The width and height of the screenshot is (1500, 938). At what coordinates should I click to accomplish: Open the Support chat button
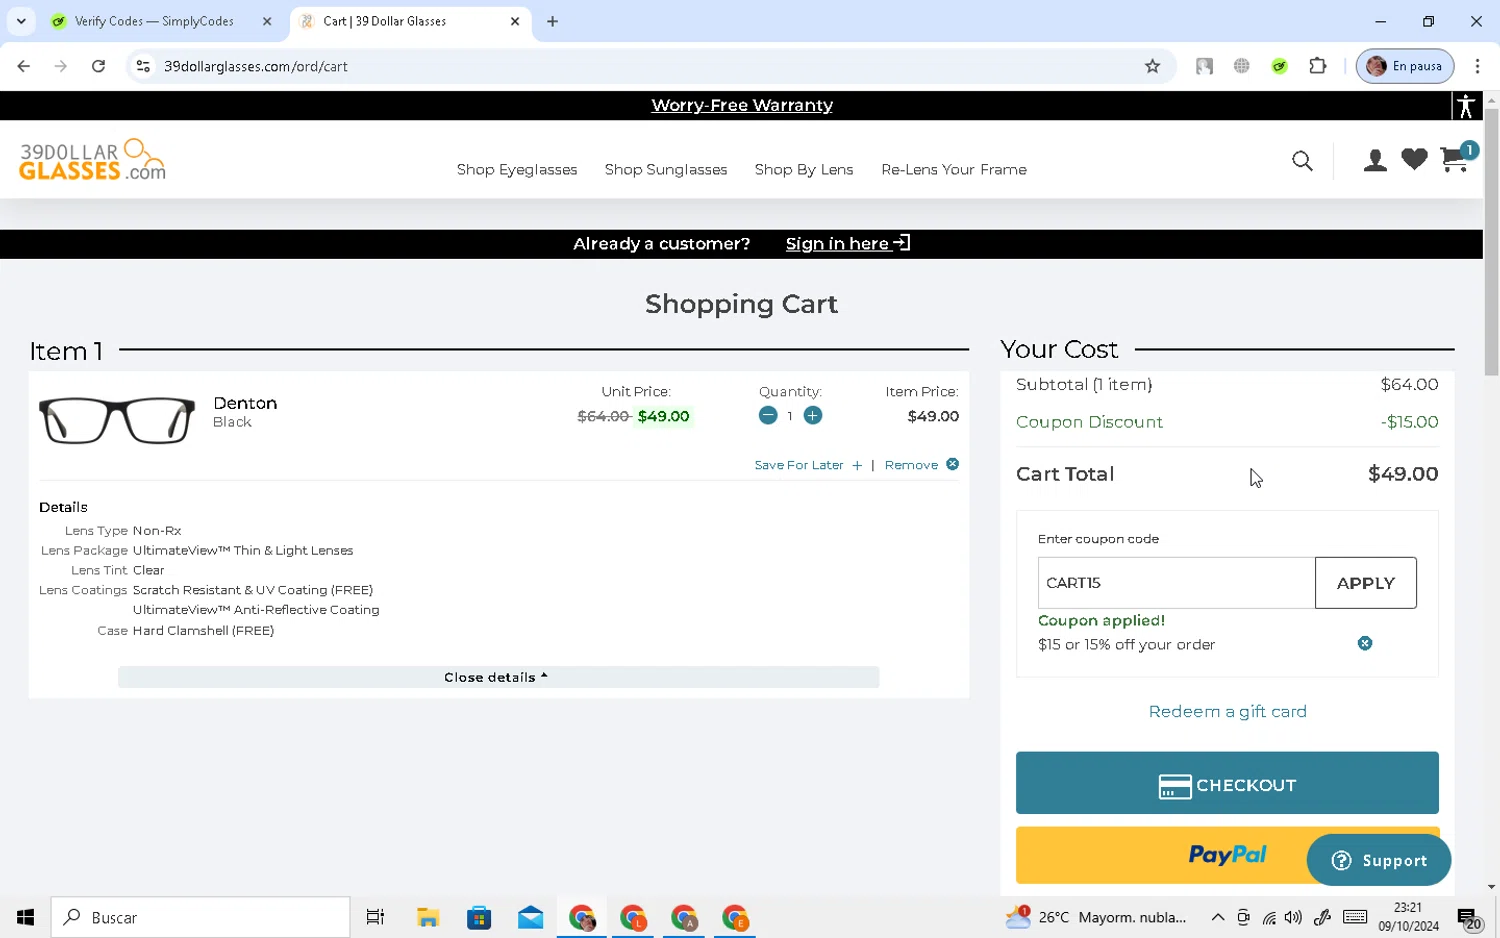1378,860
